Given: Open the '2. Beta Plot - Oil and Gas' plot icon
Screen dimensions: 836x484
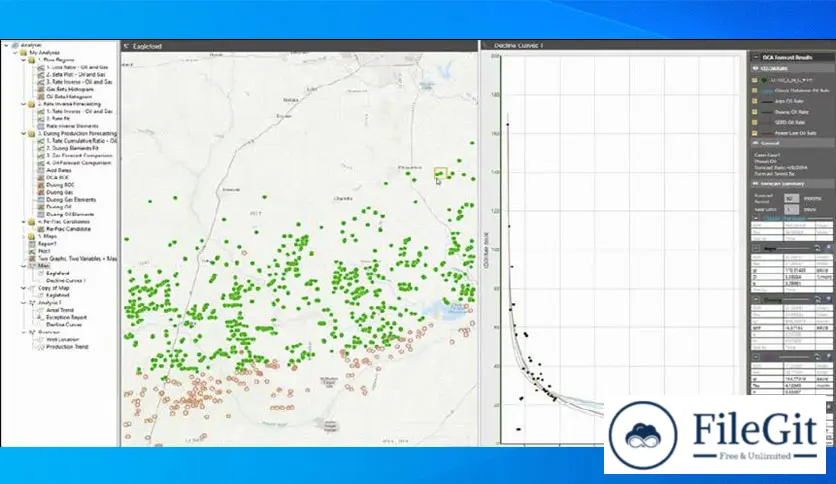Looking at the screenshot, I should coord(41,75).
